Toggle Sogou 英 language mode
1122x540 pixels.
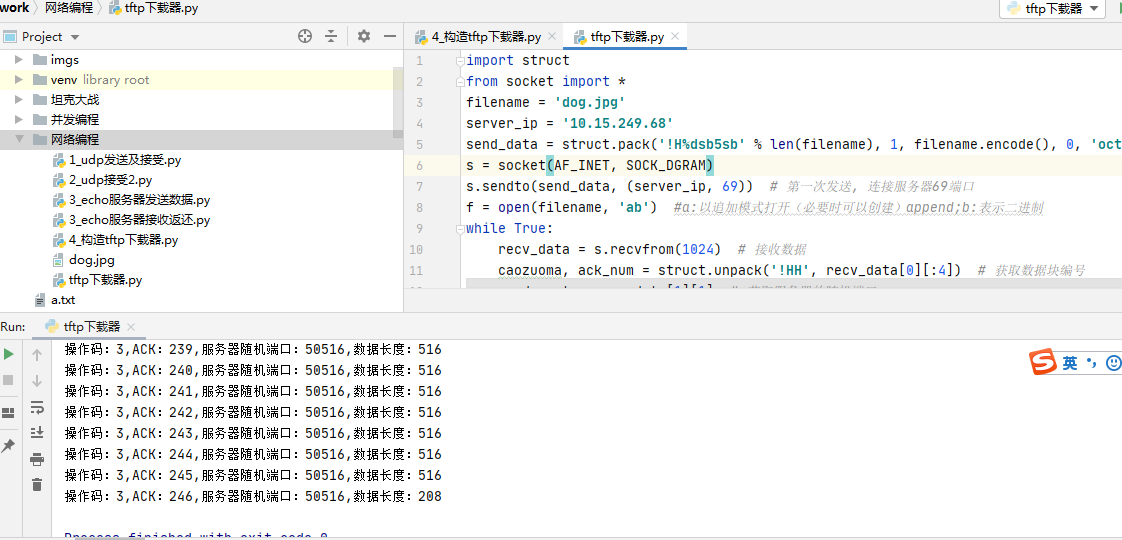click(1070, 363)
